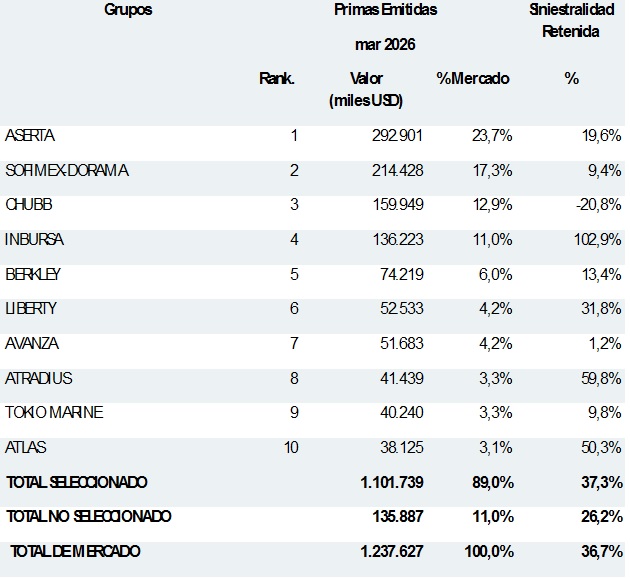Click ATRADIUS siniestralidad value 59,8%
The image size is (630, 578).
coord(601,378)
